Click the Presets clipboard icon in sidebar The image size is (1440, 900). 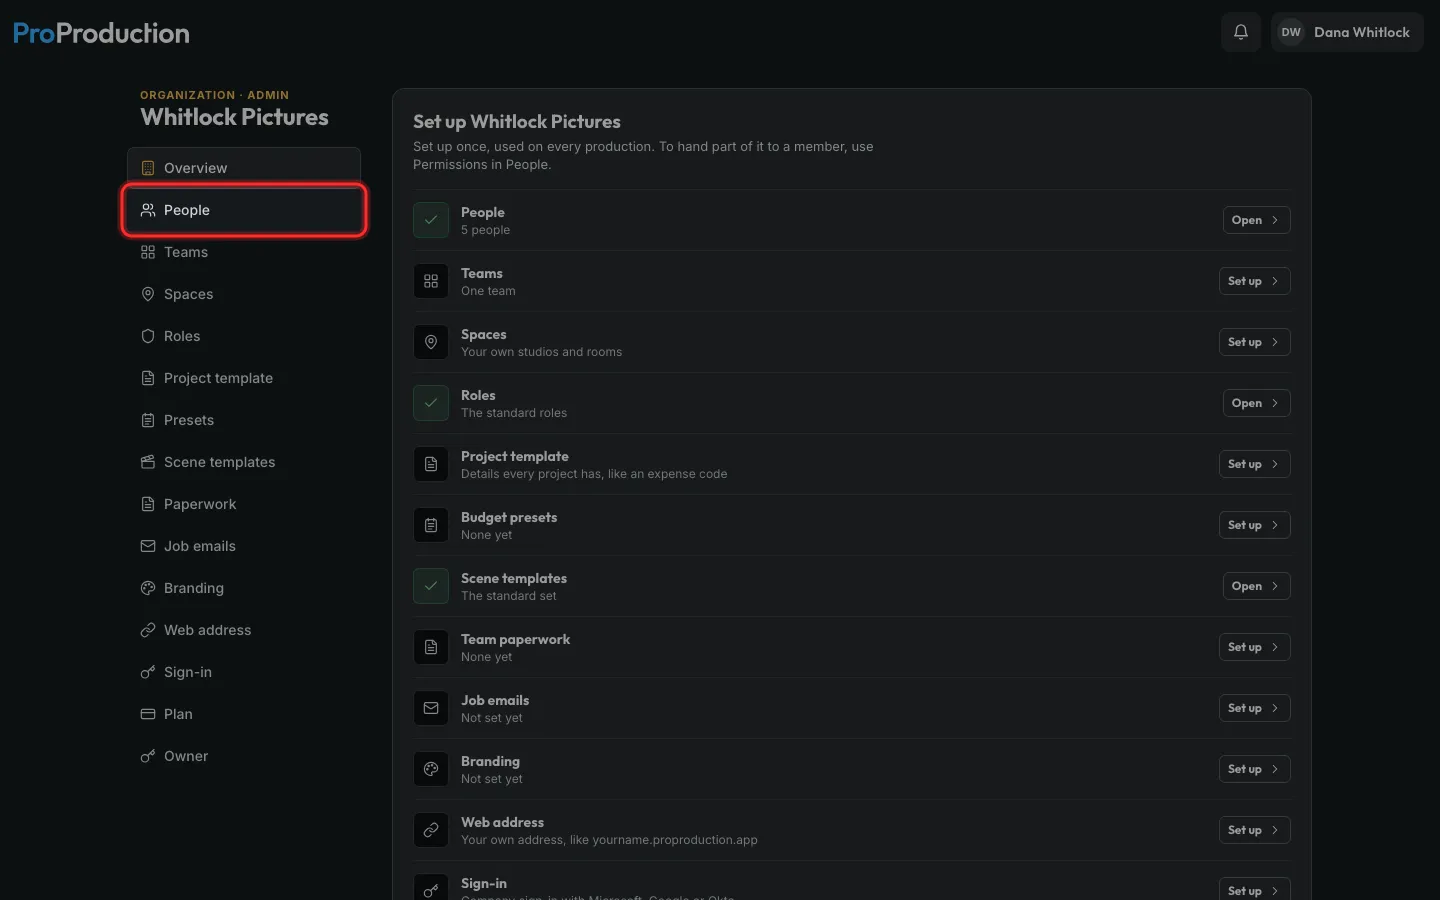click(x=148, y=420)
